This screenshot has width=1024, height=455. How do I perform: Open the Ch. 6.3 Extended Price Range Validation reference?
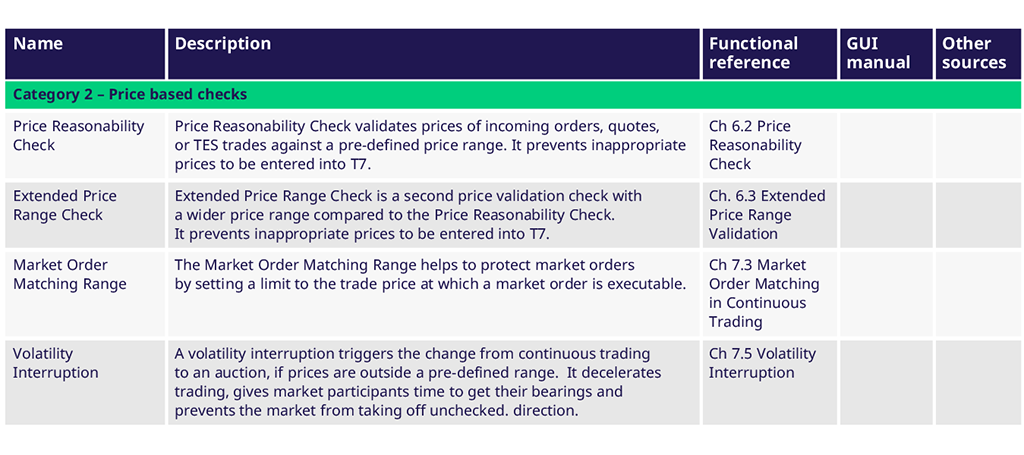coord(766,215)
